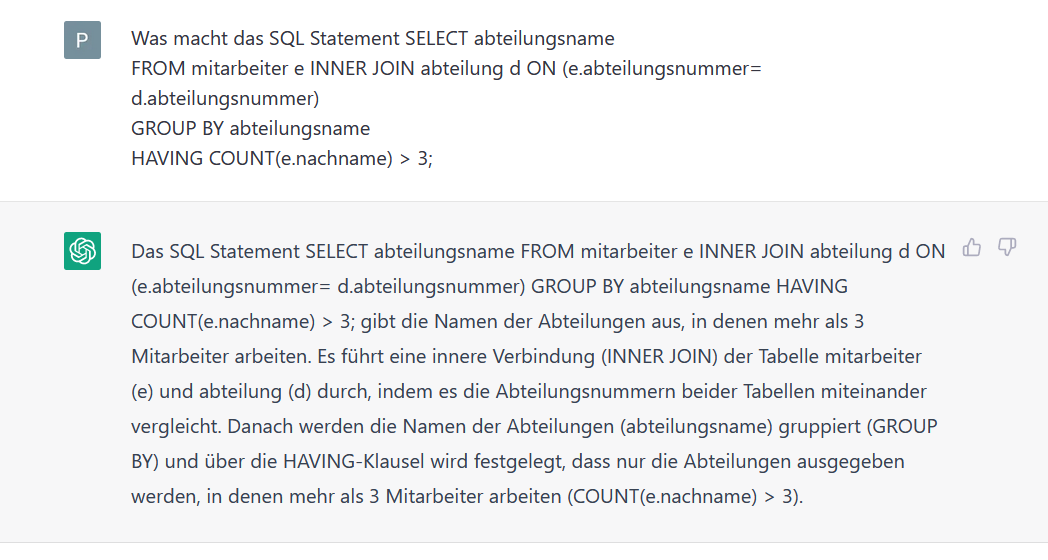Image resolution: width=1048 pixels, height=560 pixels.
Task: Click the response line starting "vergleicht. Danach werden"
Action: pos(534,426)
